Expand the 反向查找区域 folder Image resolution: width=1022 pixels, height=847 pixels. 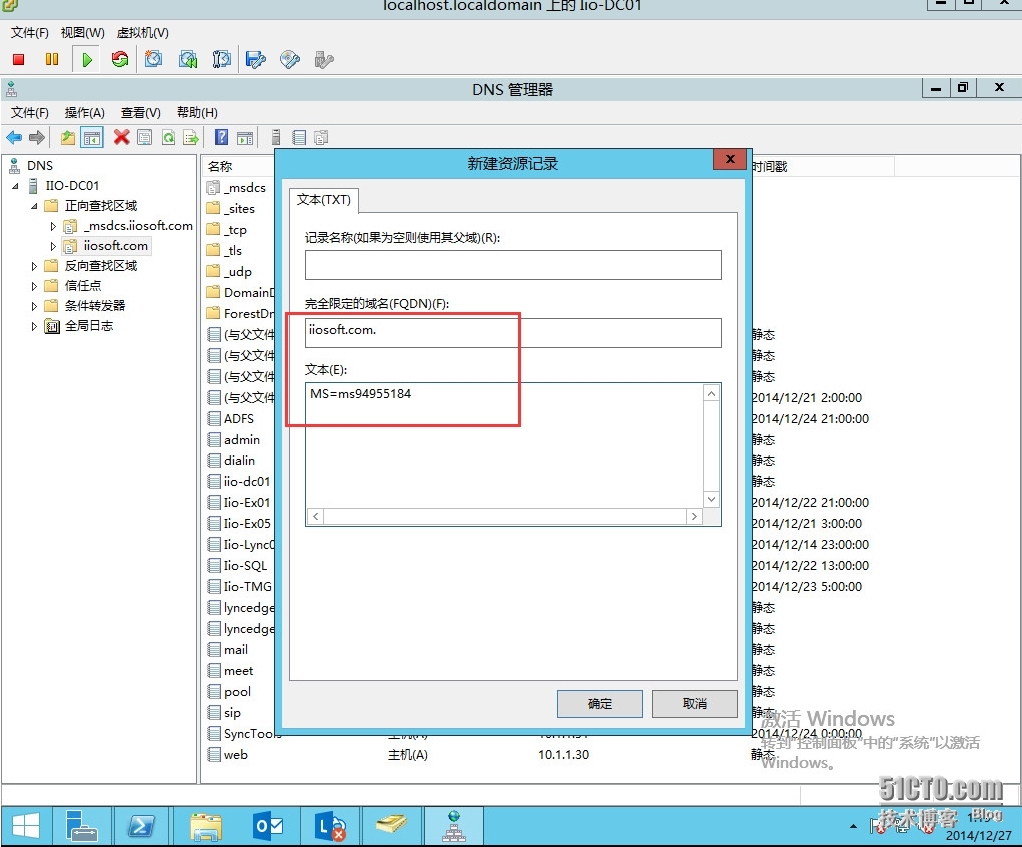pyautogui.click(x=34, y=266)
